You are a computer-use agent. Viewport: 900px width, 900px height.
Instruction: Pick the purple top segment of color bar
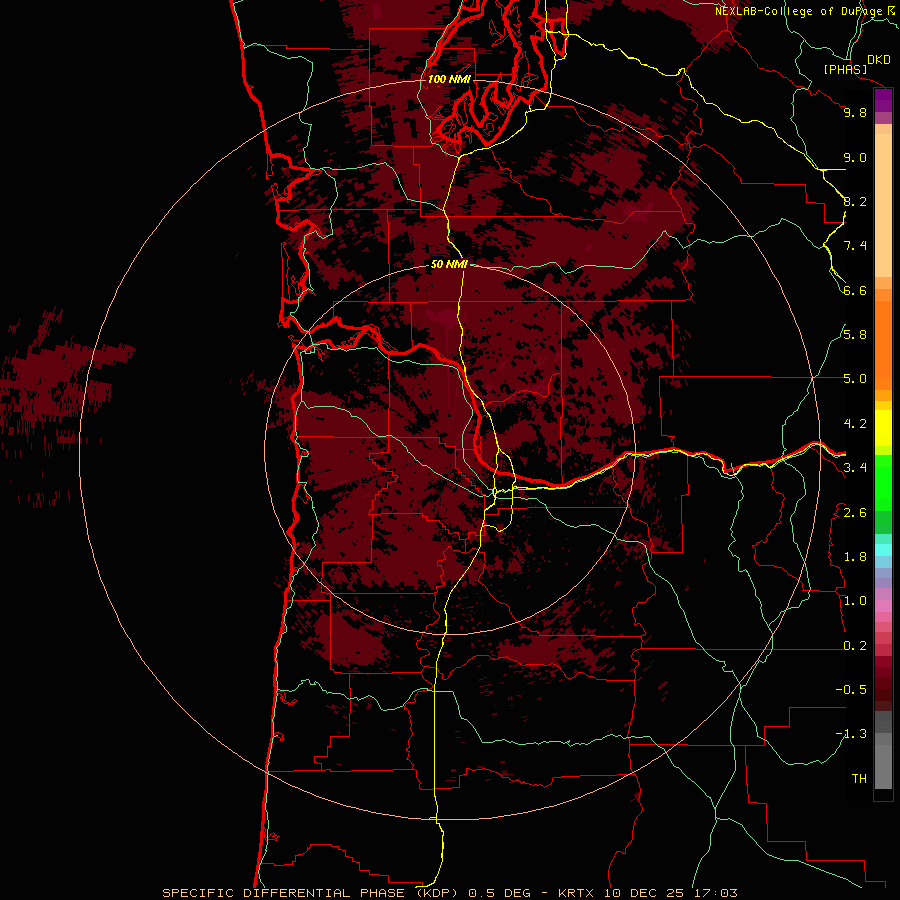point(883,100)
